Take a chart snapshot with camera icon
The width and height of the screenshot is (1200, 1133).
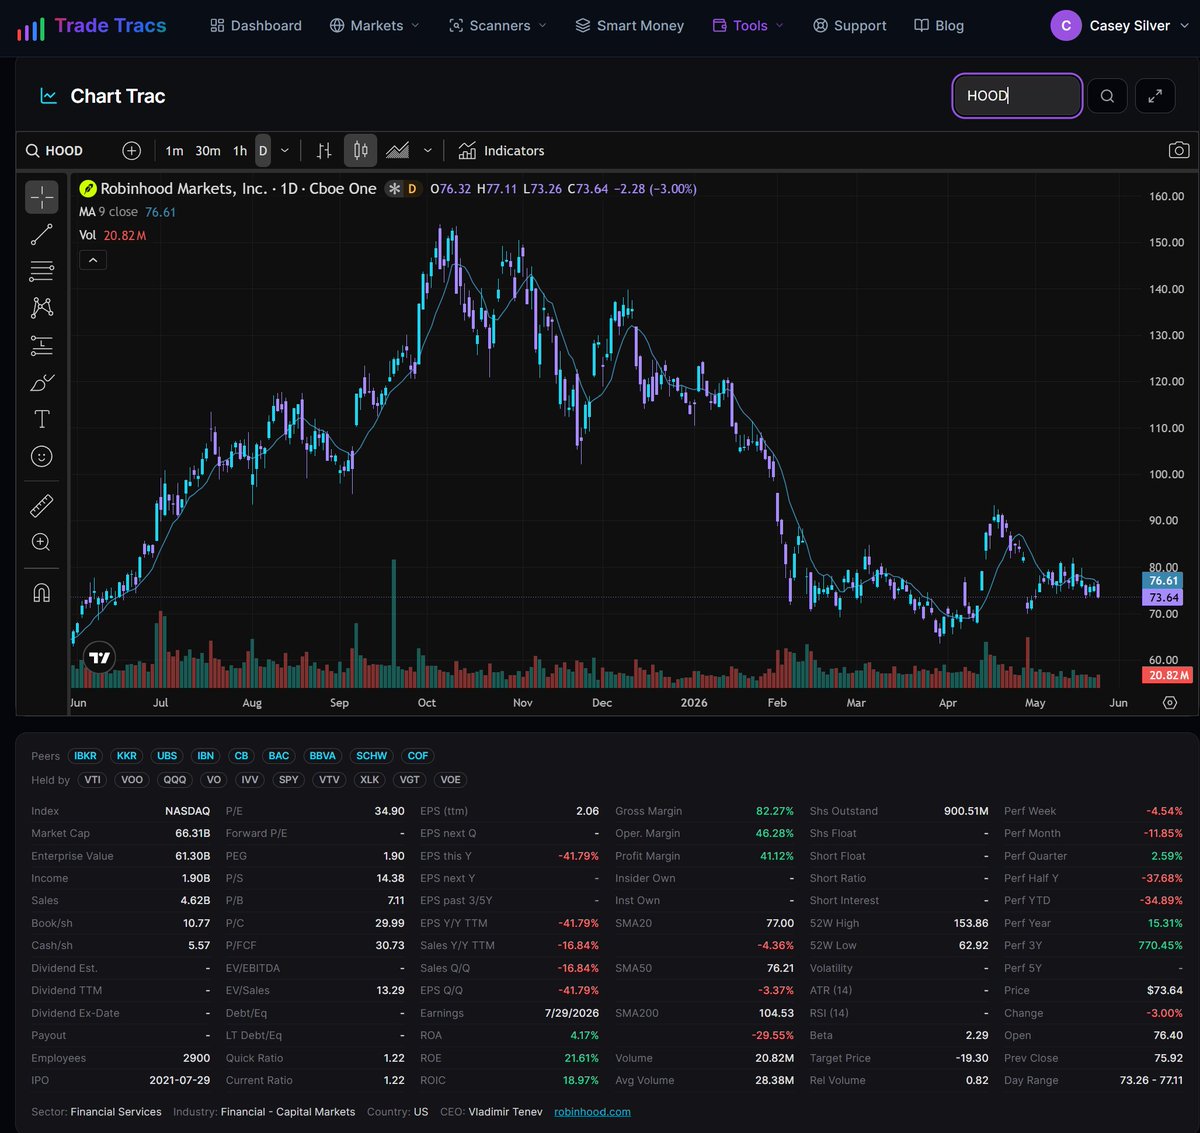1179,151
